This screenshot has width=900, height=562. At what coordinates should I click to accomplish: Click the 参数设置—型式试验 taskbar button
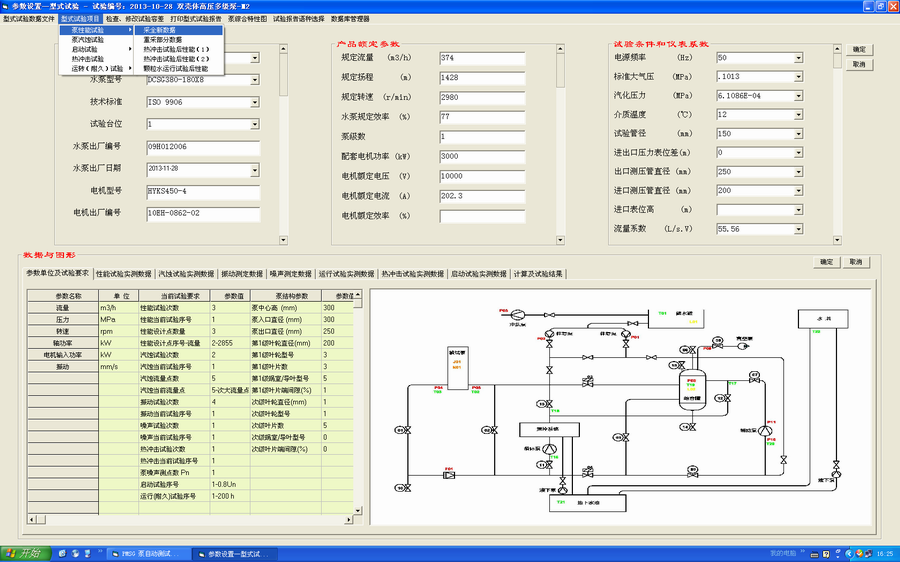click(233, 553)
